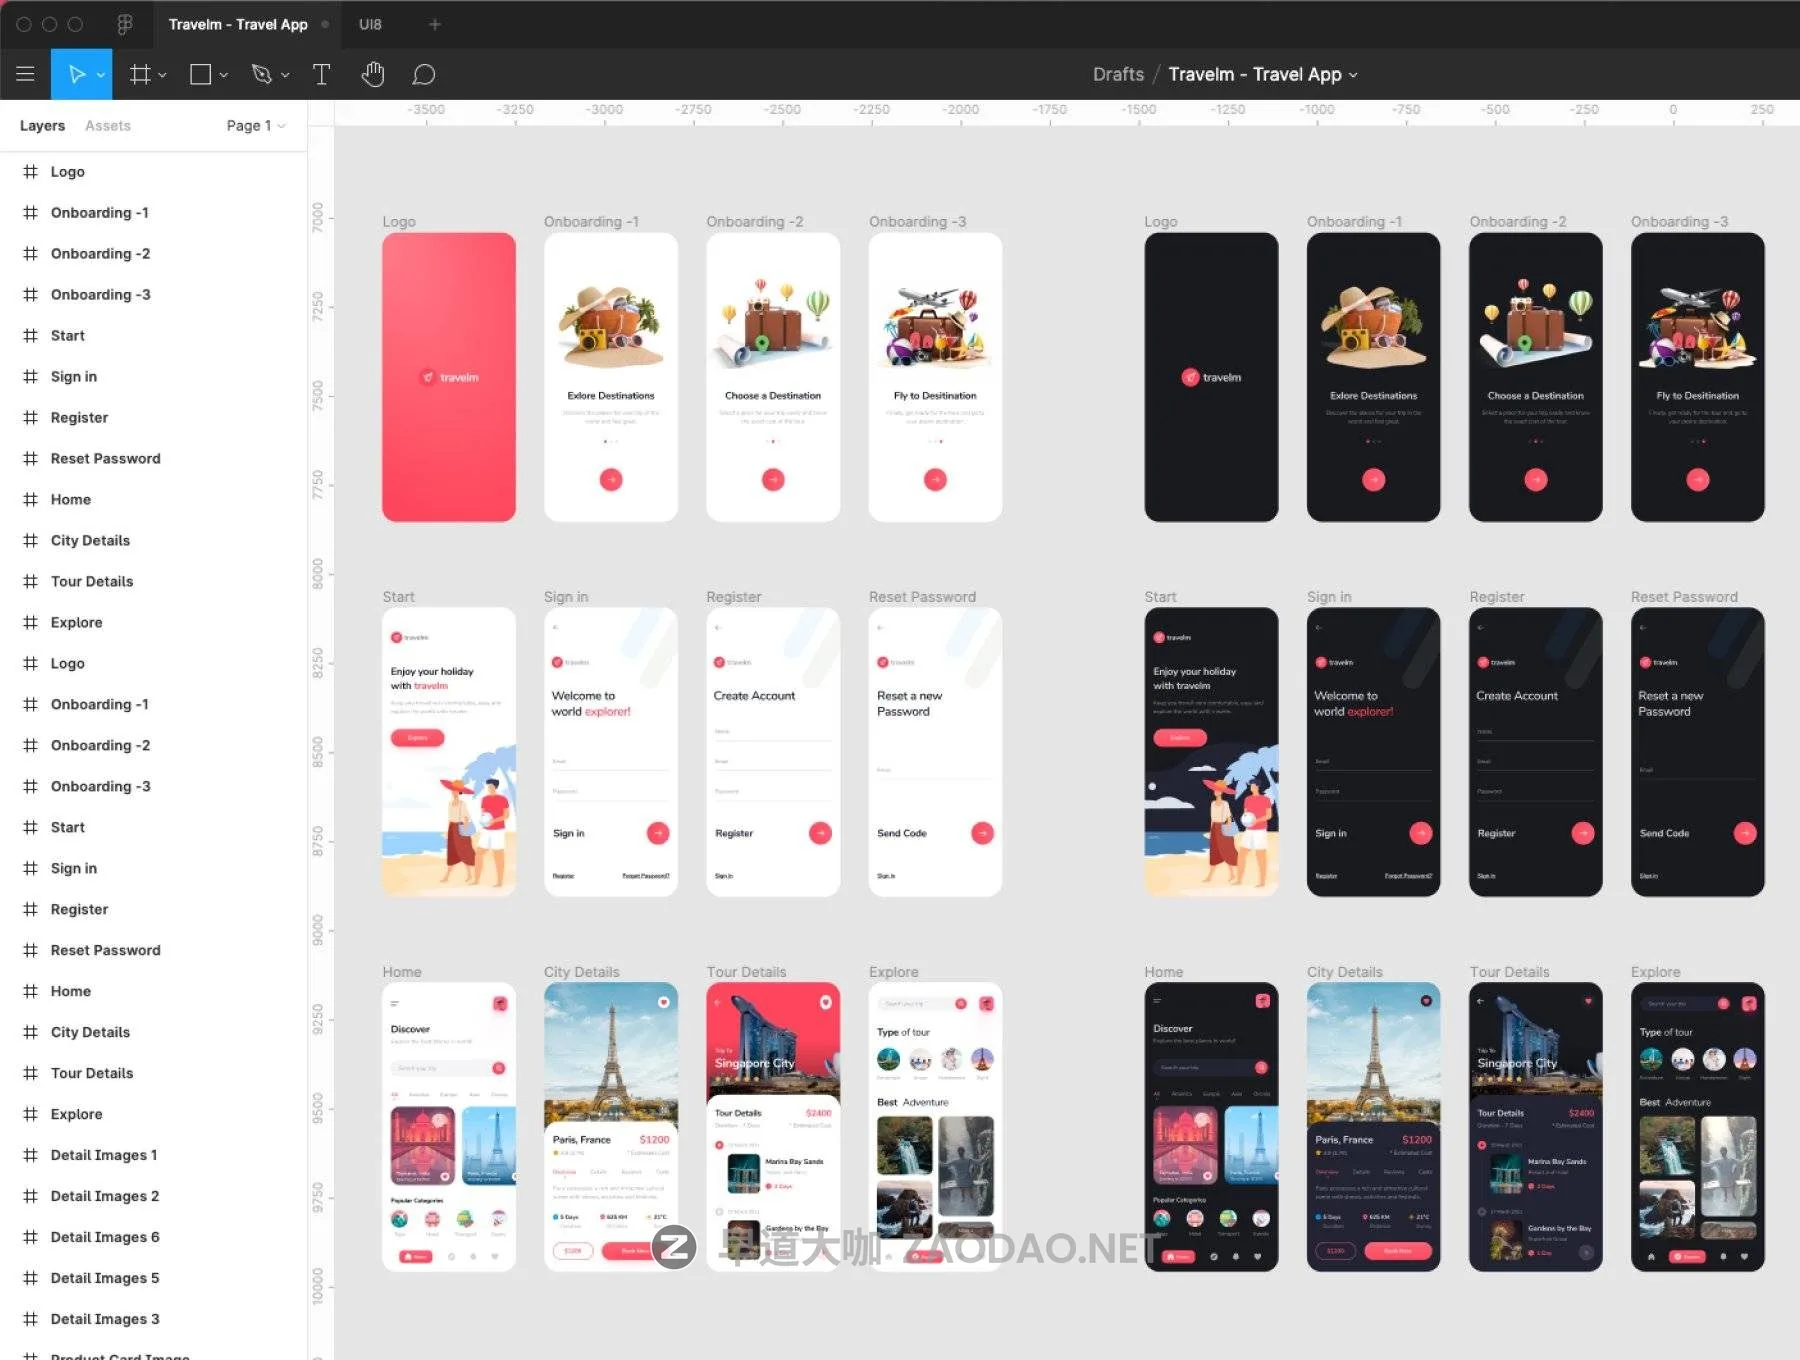Expand the Page 1 dropdown

(256, 125)
